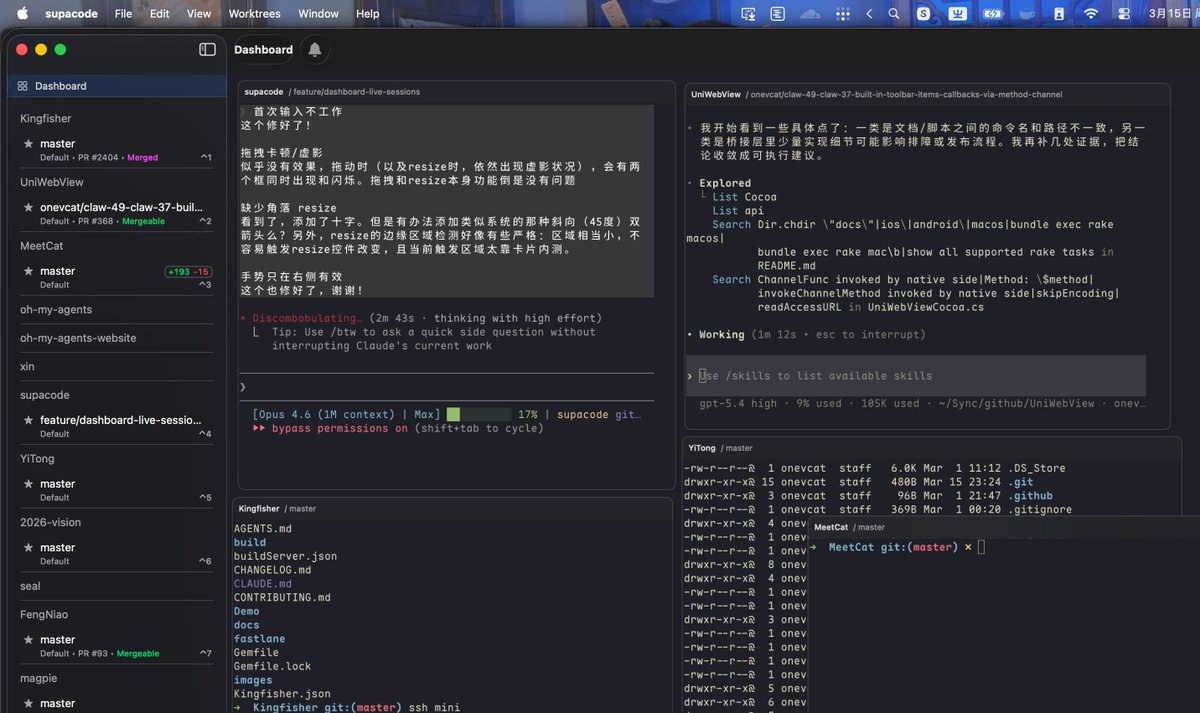
Task: Open the Edit menu
Action: click(x=159, y=13)
